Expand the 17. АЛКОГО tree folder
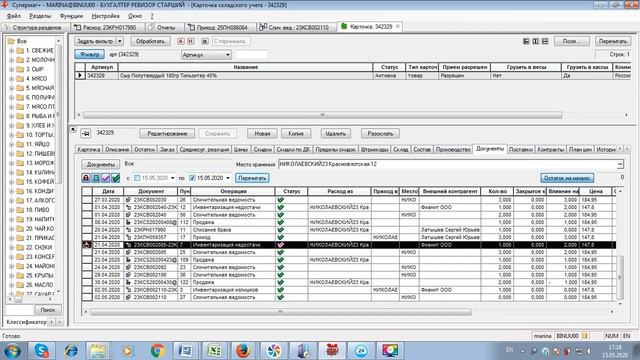Screen dimensions: 640x360 tap(11, 200)
